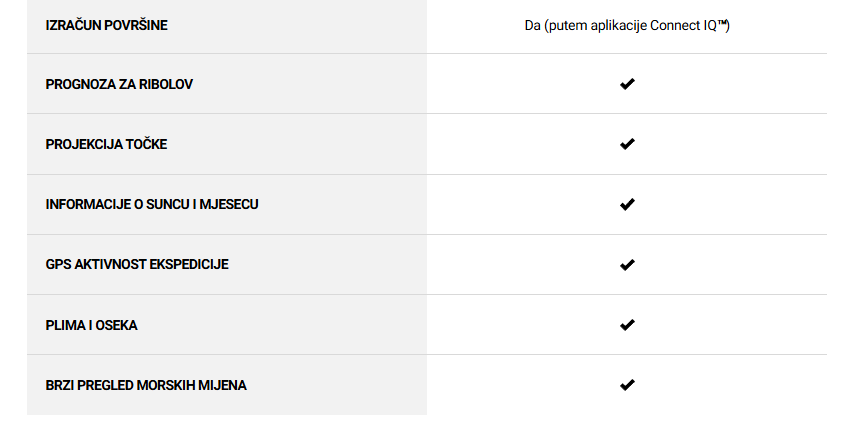Click the trademark symbol after Connect IQ
The height and width of the screenshot is (442, 852).
point(722,23)
